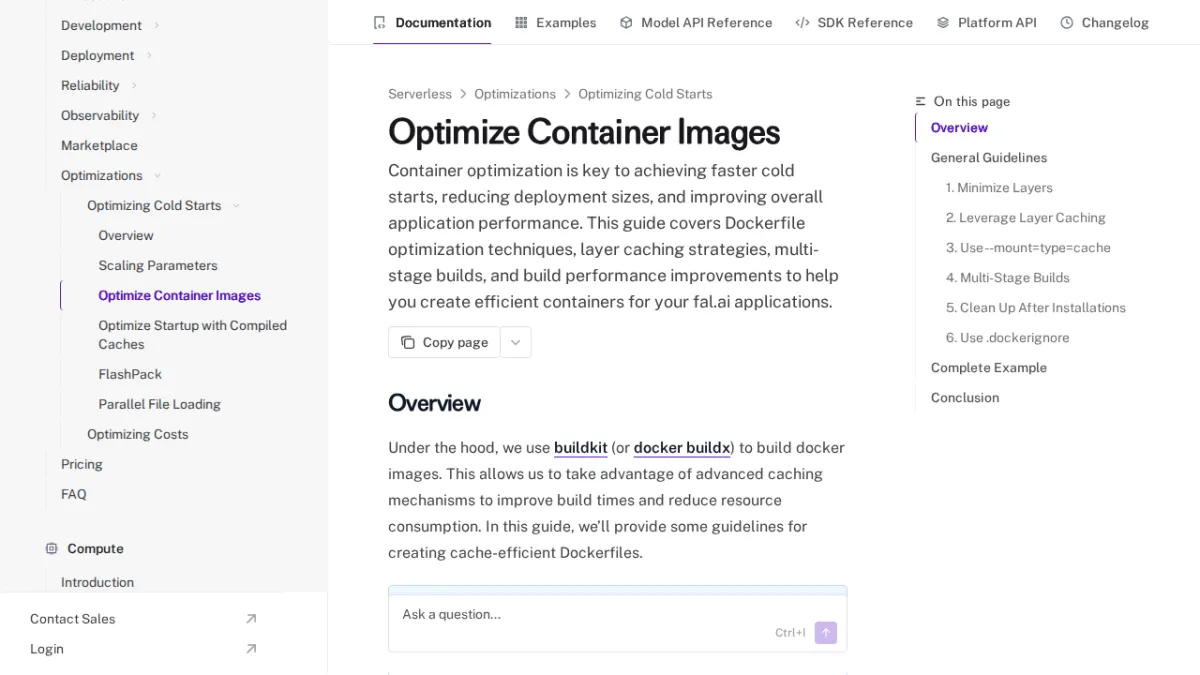This screenshot has height=675, width=1200.
Task: Open Compute Introduction in sidebar
Action: pos(97,582)
